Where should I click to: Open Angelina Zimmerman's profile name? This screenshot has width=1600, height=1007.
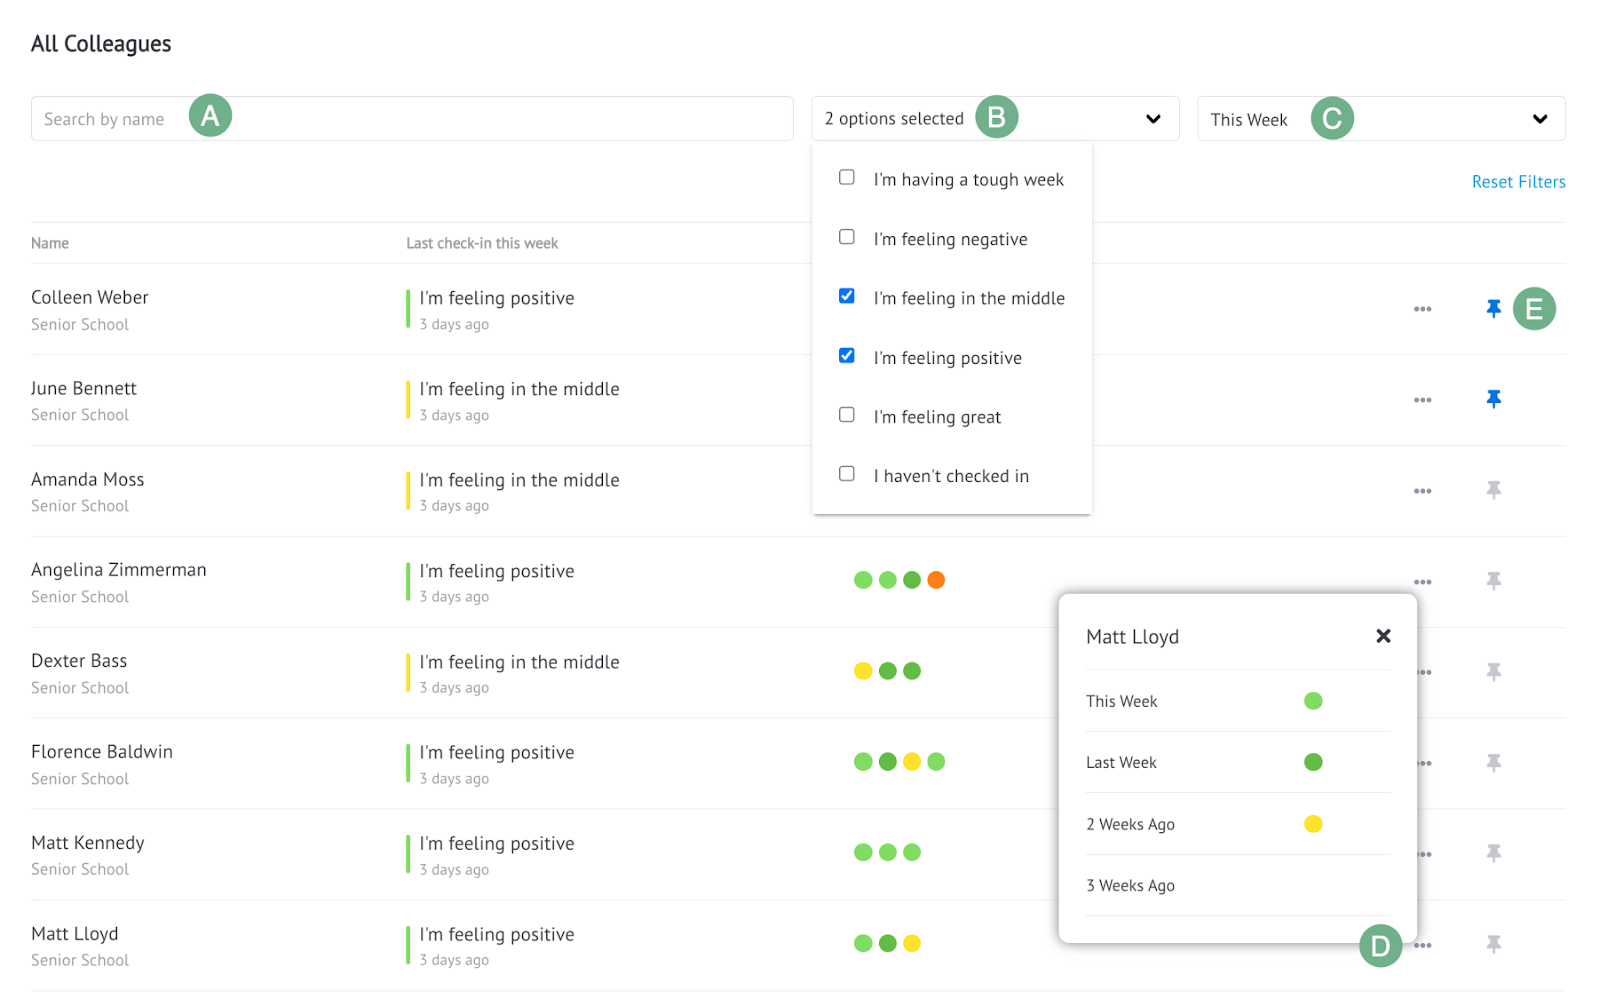click(119, 570)
